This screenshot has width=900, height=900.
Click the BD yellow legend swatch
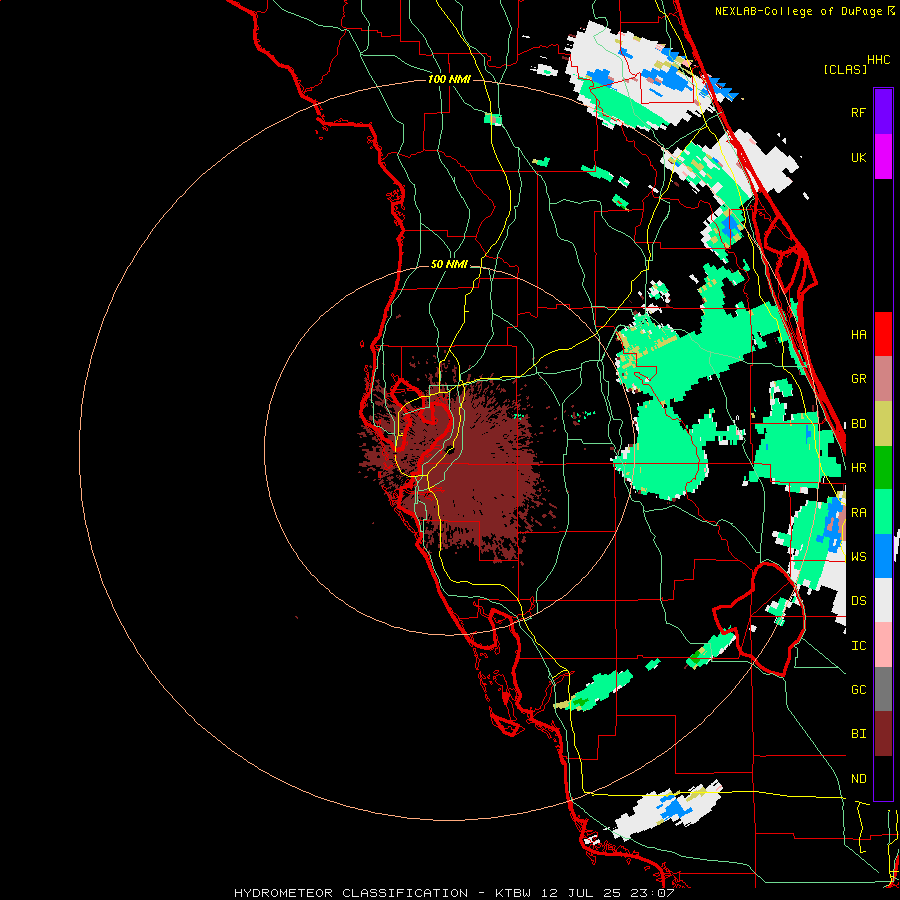(x=883, y=424)
